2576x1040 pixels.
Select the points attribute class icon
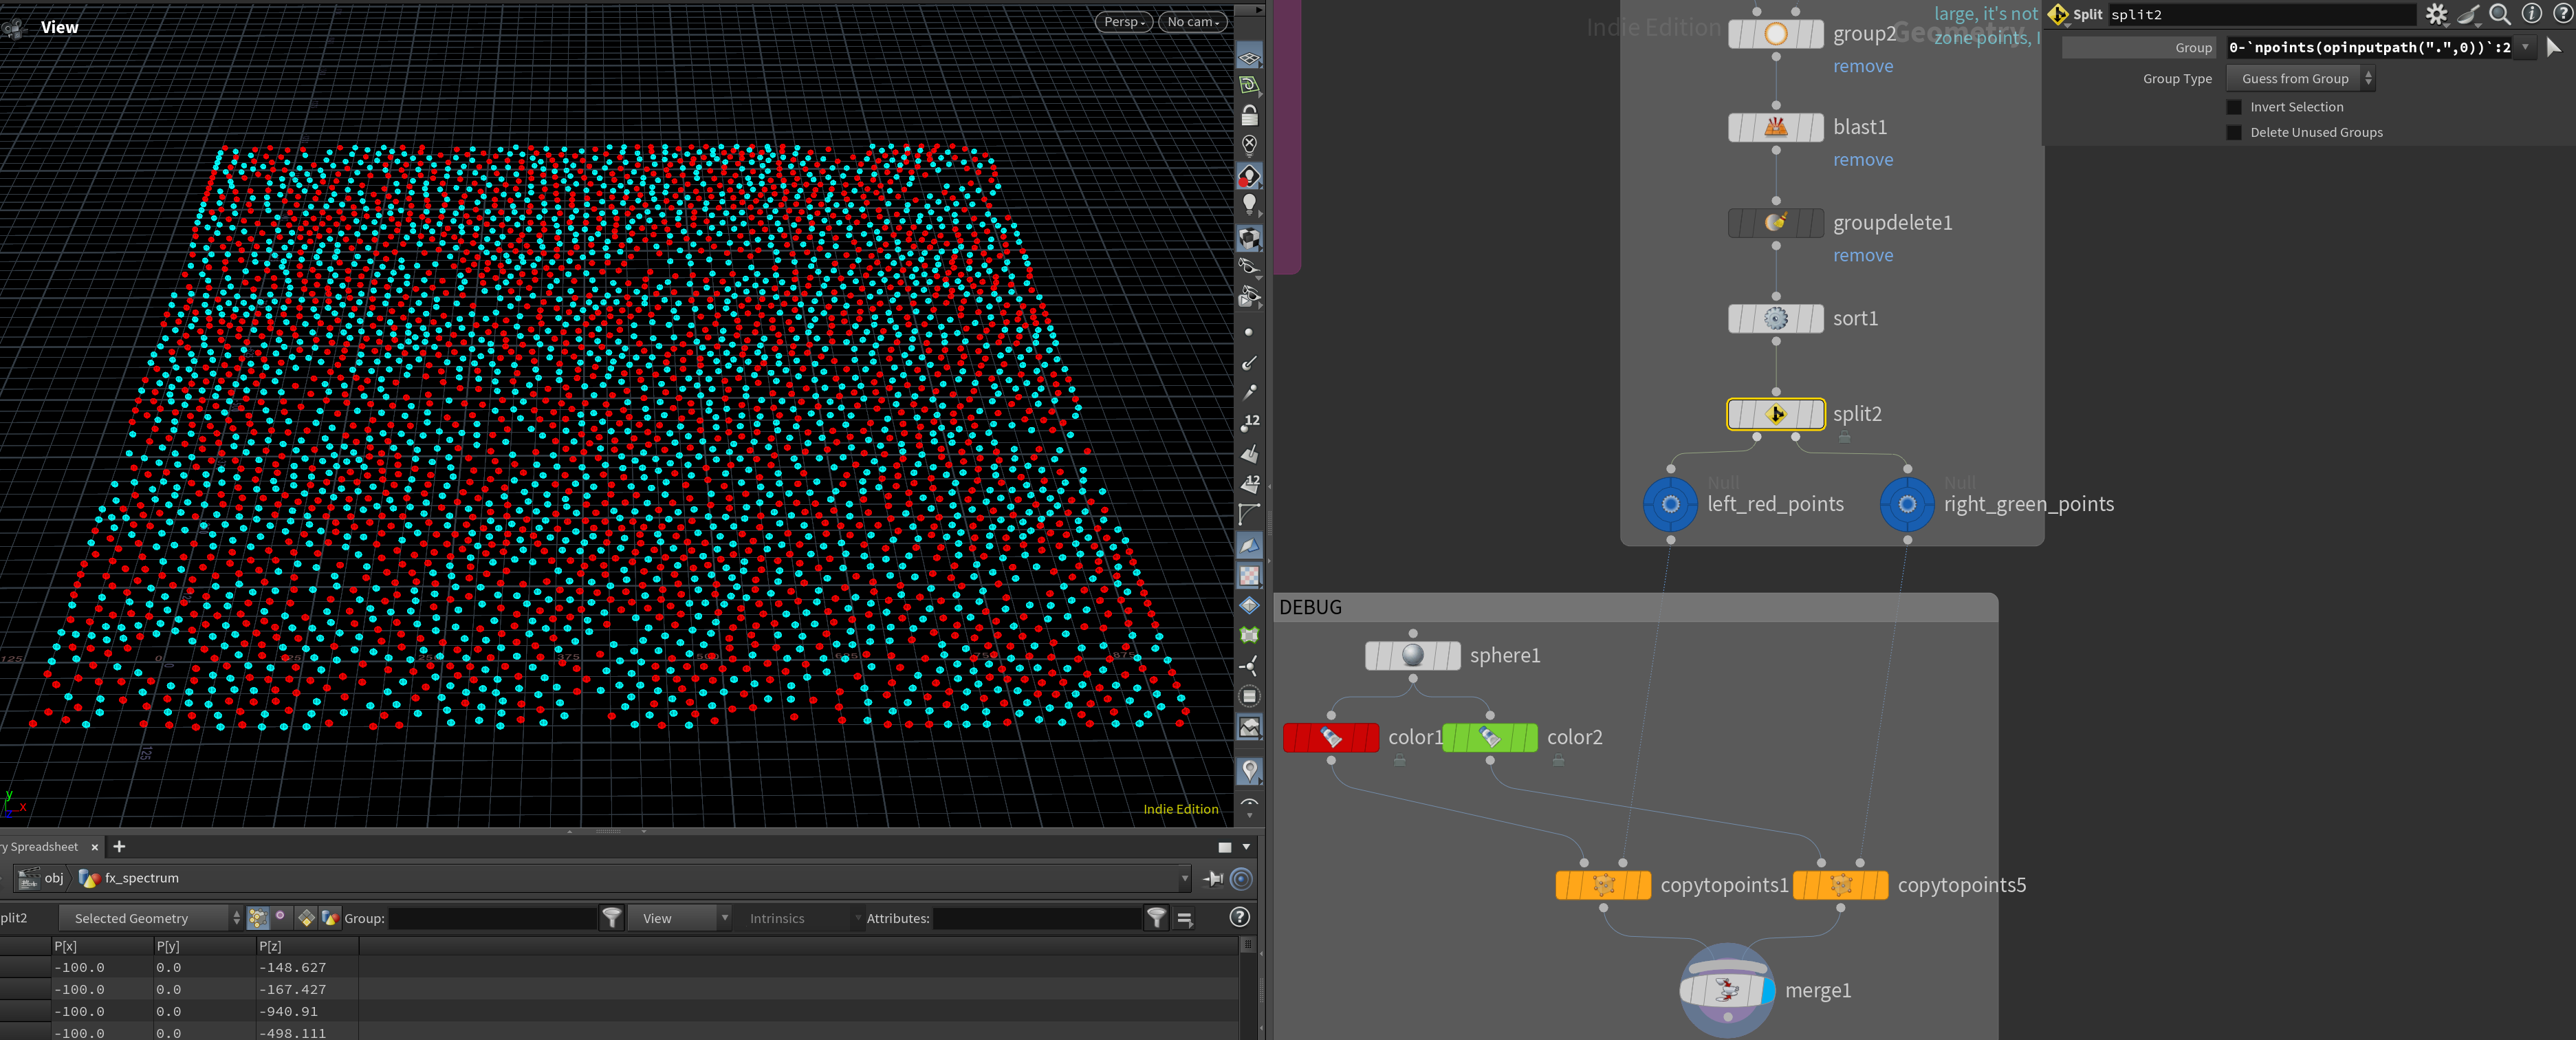pos(258,917)
